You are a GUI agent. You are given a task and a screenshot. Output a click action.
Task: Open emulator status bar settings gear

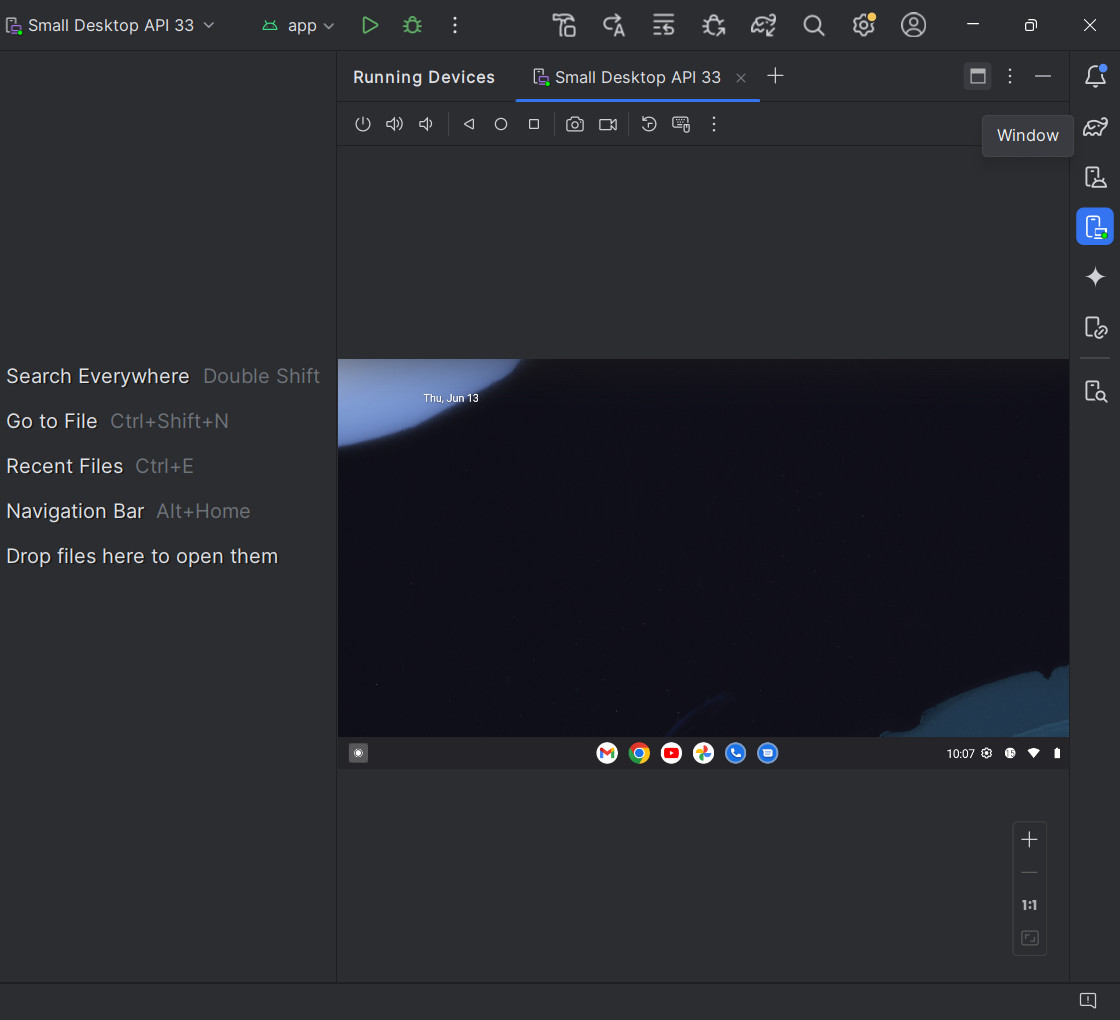click(x=987, y=753)
